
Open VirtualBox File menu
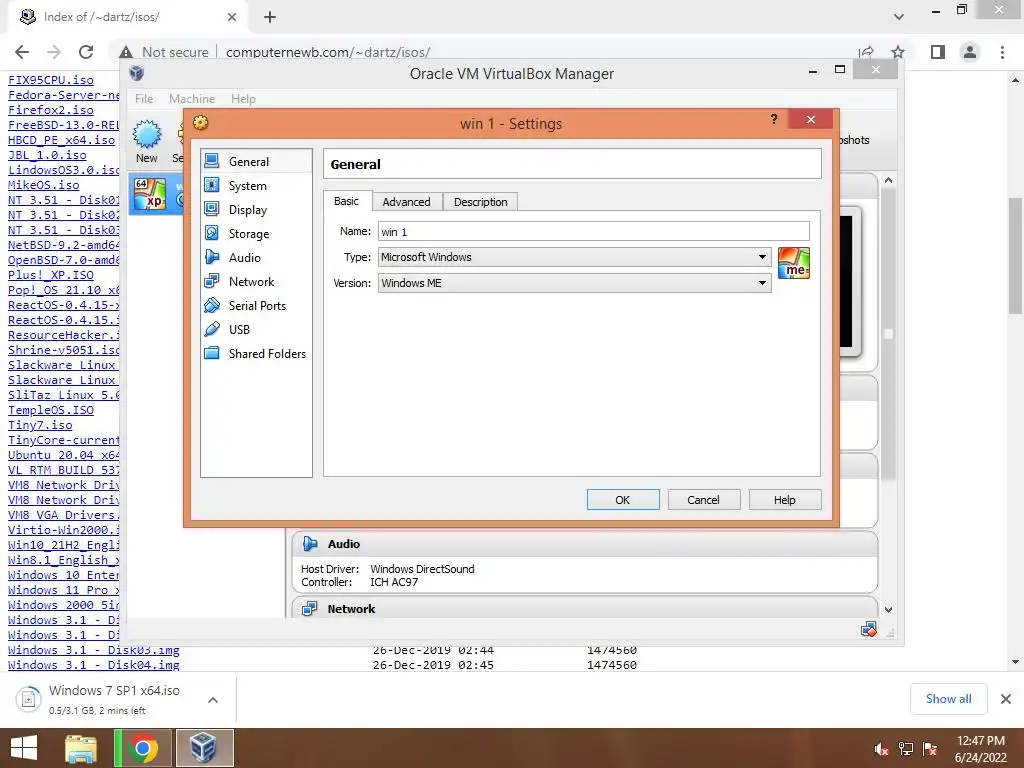coord(144,99)
